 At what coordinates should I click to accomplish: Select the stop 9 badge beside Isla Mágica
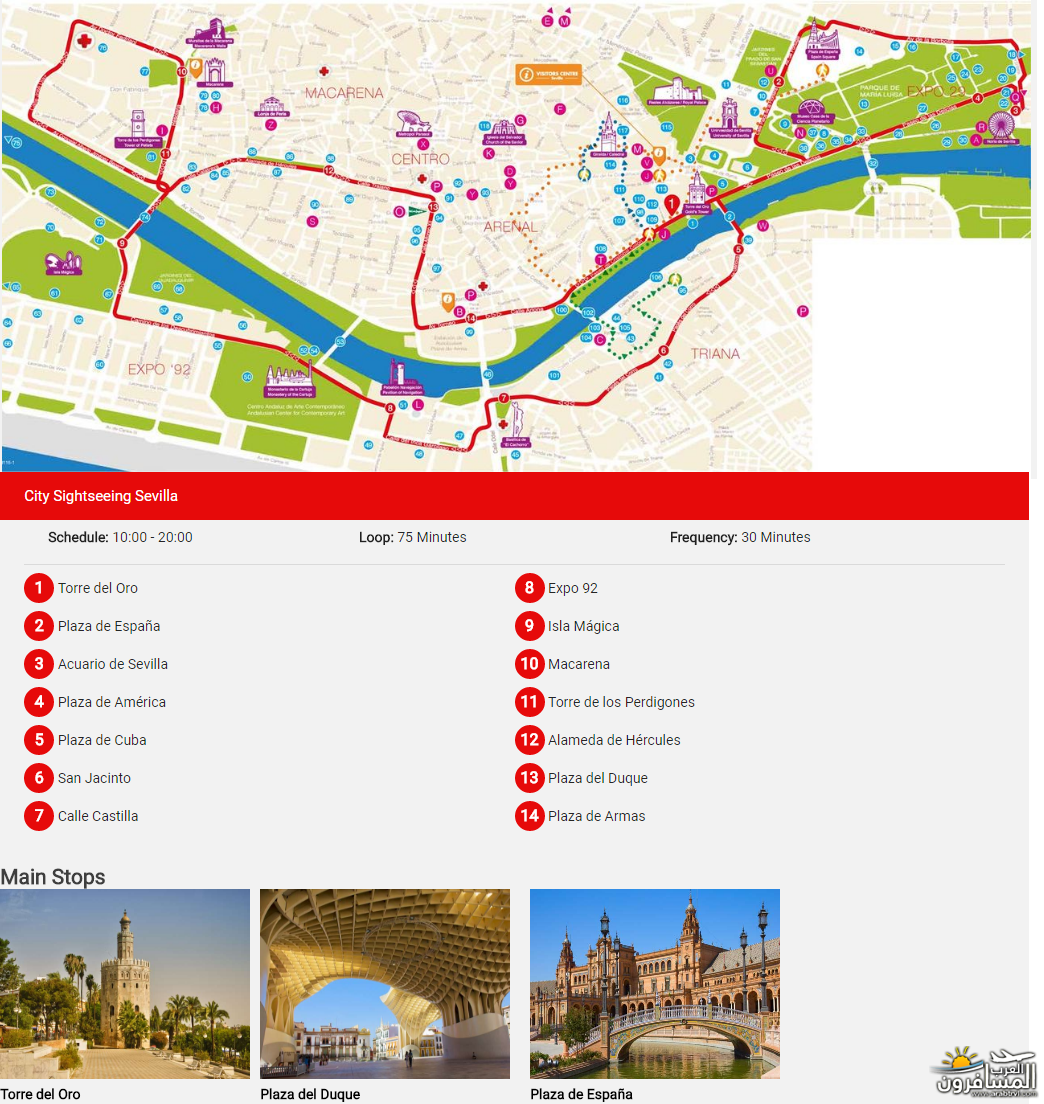tap(529, 626)
